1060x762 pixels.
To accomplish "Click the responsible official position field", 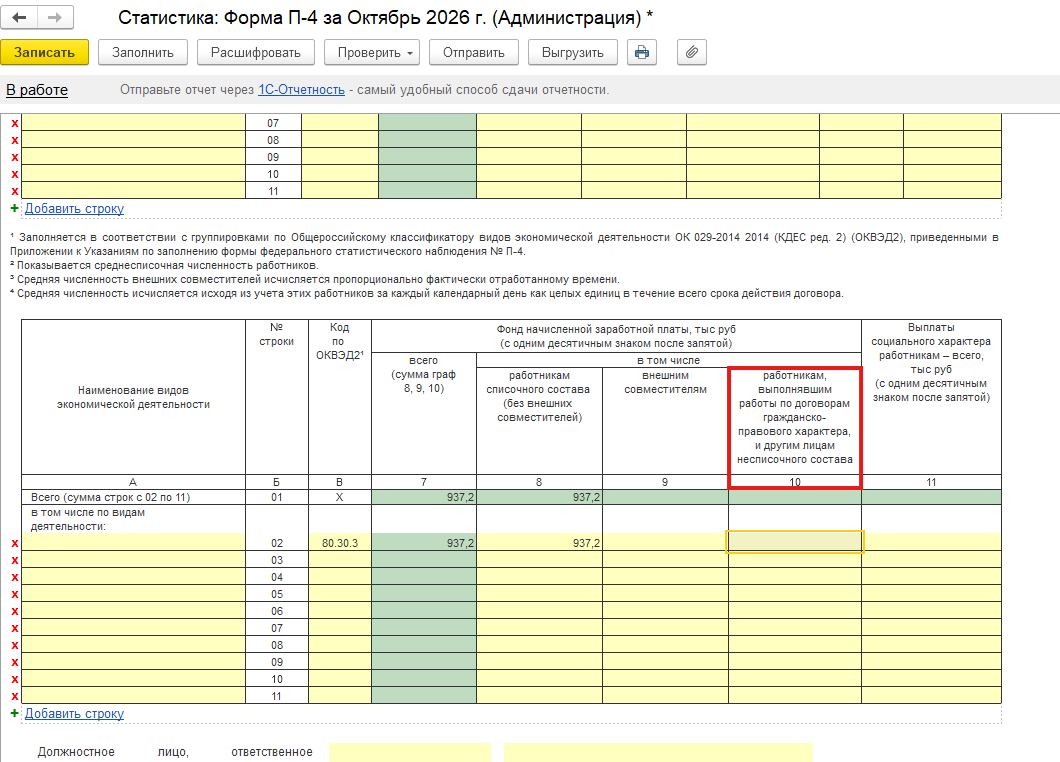I will pos(410,753).
